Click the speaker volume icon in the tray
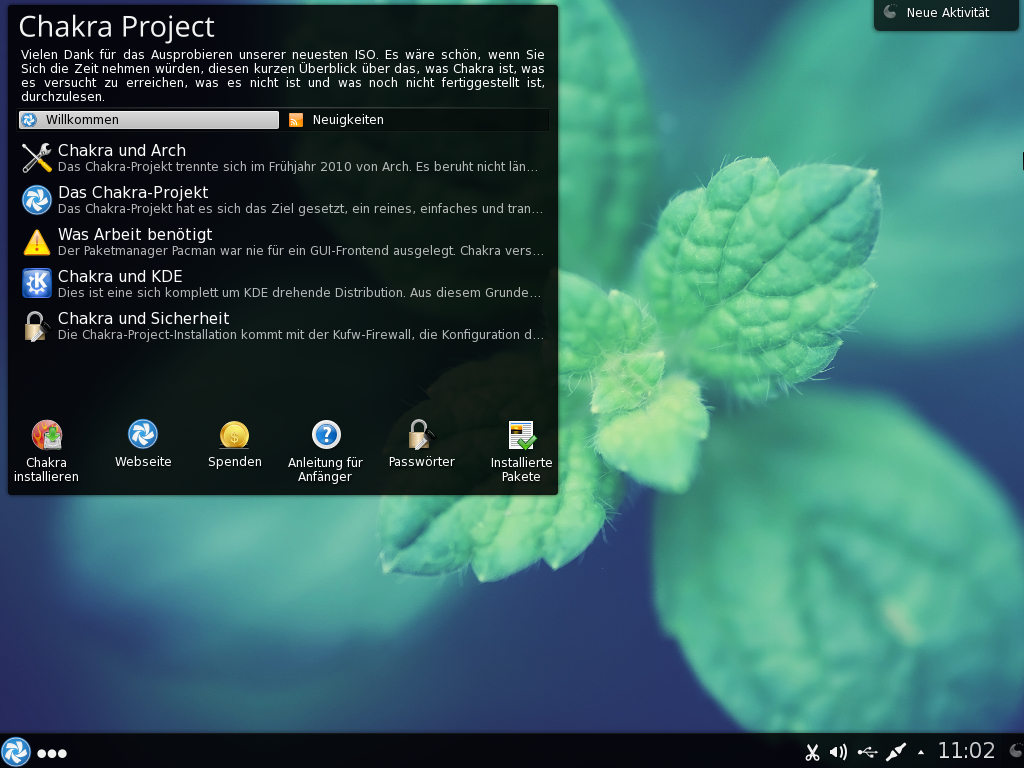 click(838, 752)
